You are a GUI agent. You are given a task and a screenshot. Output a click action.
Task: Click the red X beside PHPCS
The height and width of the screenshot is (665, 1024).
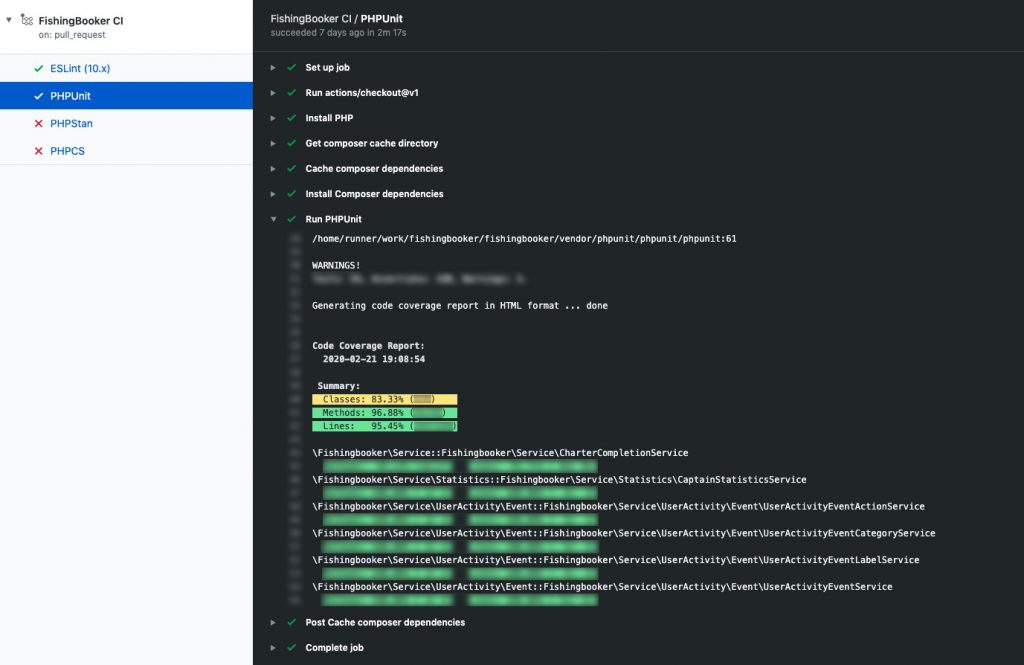38,151
